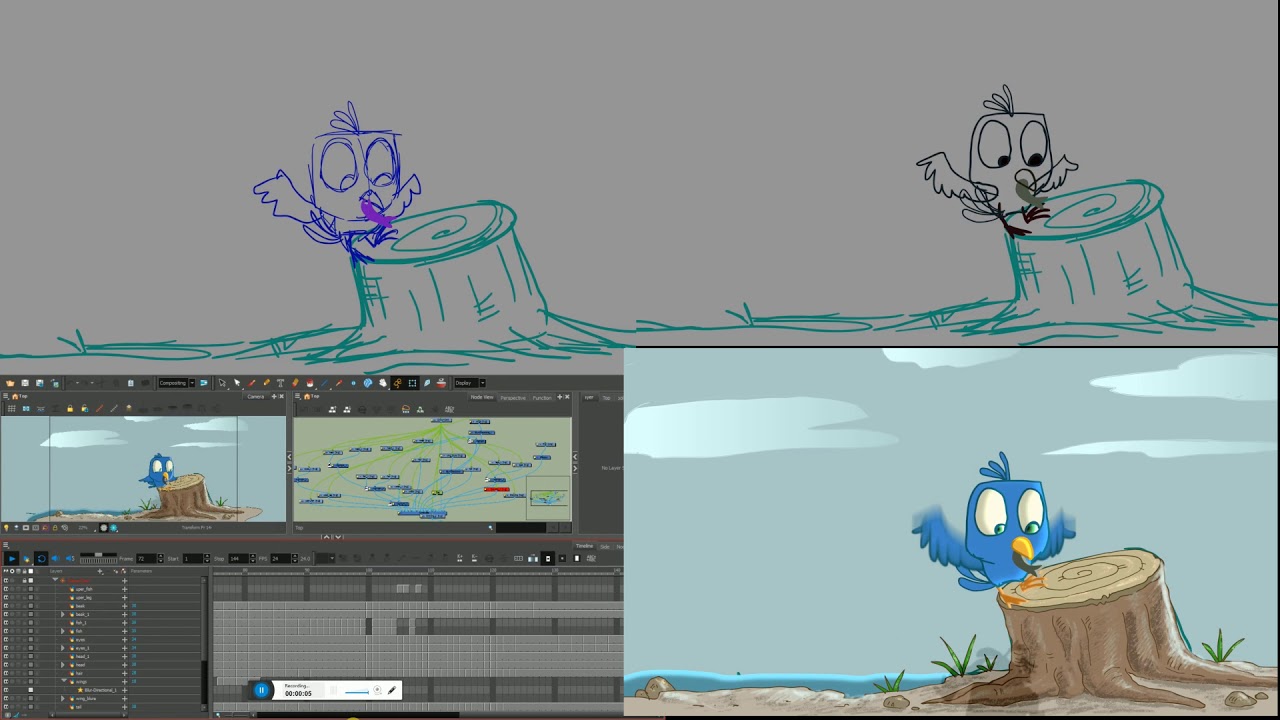Viewport: 1280px width, 720px height.
Task: Click the Node View navigator thumbnail
Action: (x=549, y=497)
